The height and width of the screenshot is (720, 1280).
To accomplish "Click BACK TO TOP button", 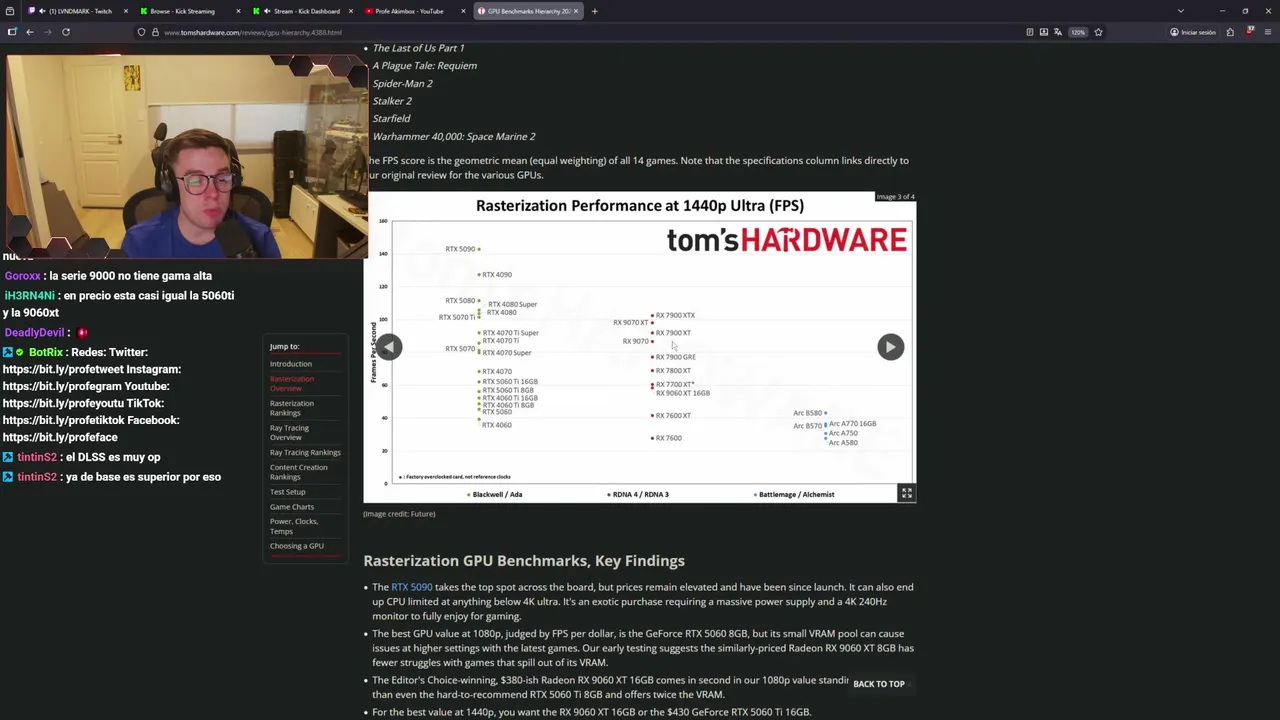I will click(878, 684).
